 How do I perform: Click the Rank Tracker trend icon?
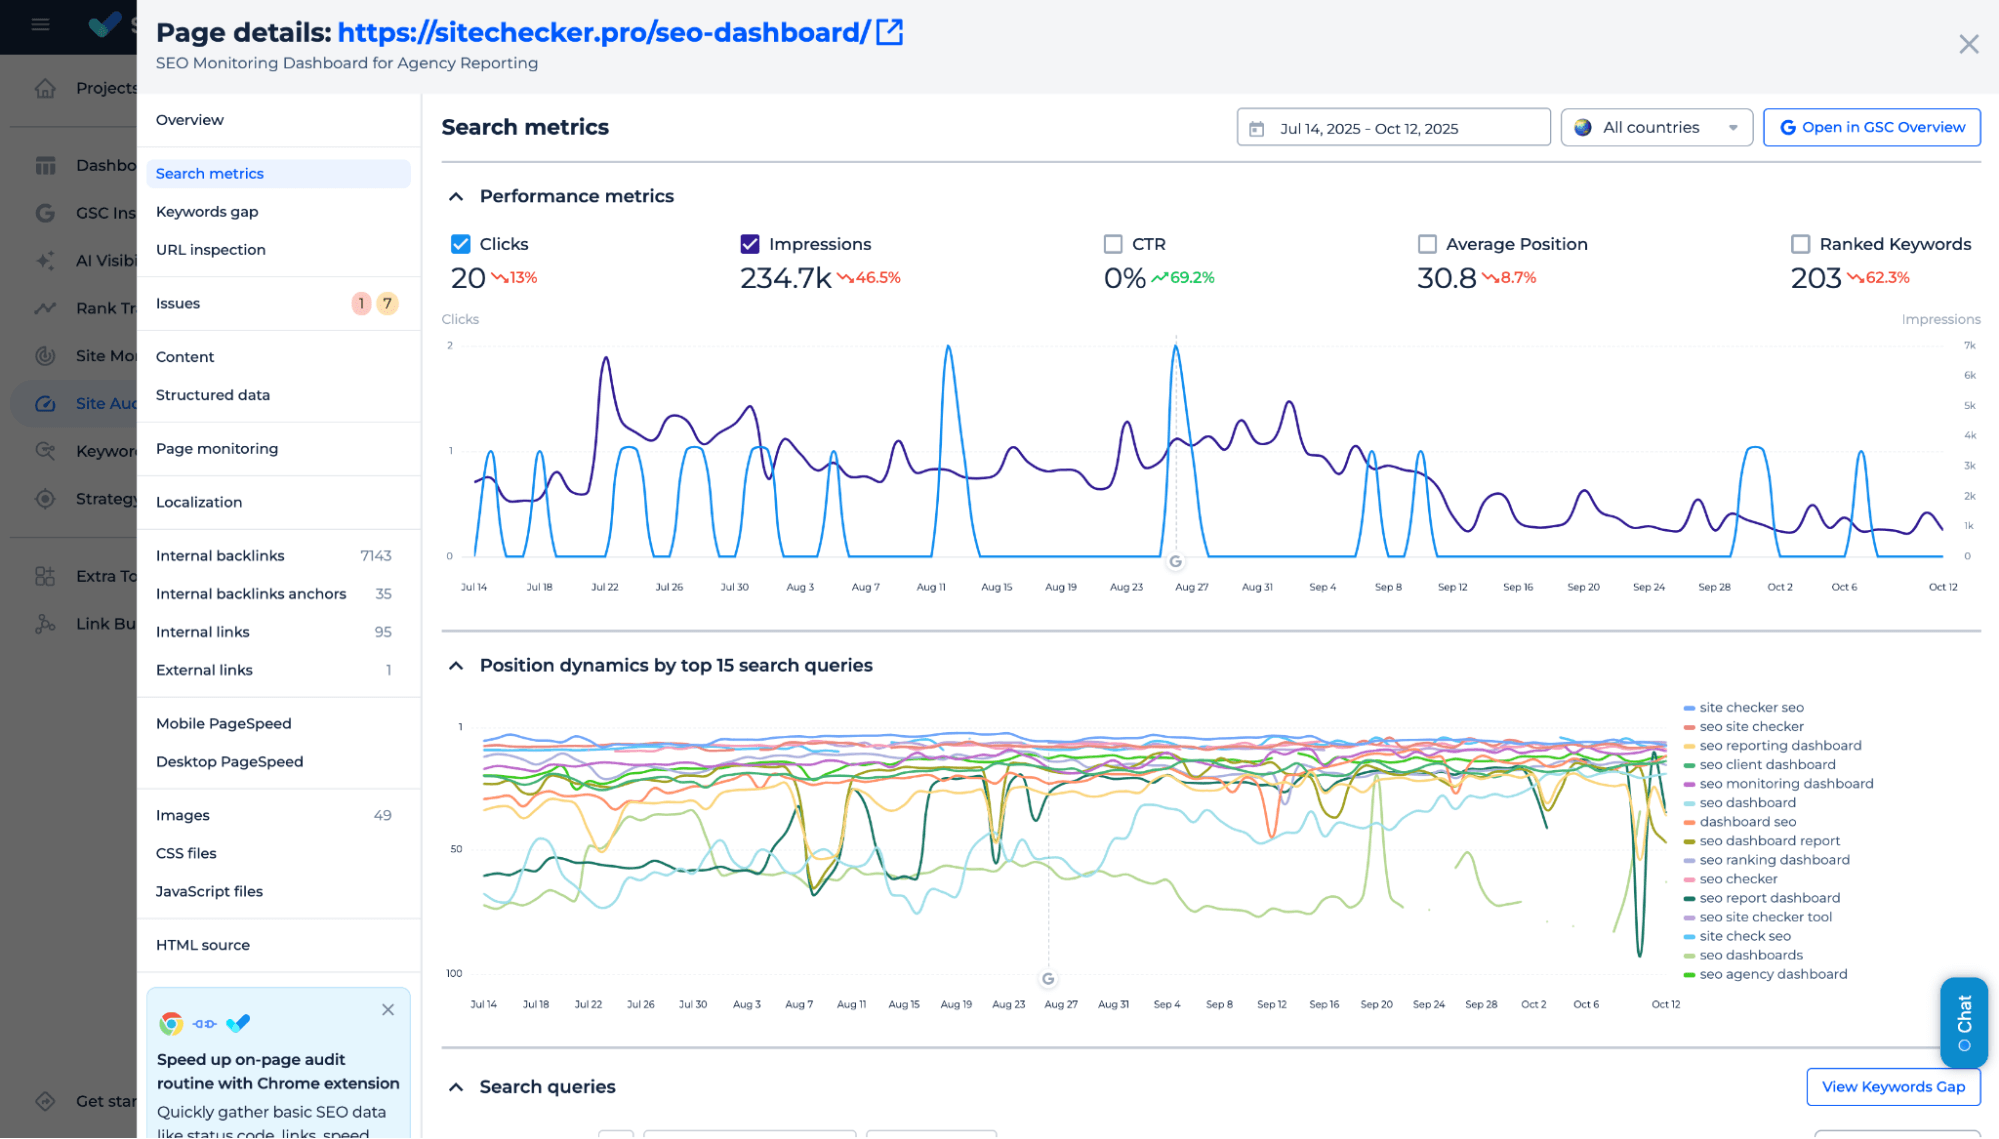(x=45, y=308)
